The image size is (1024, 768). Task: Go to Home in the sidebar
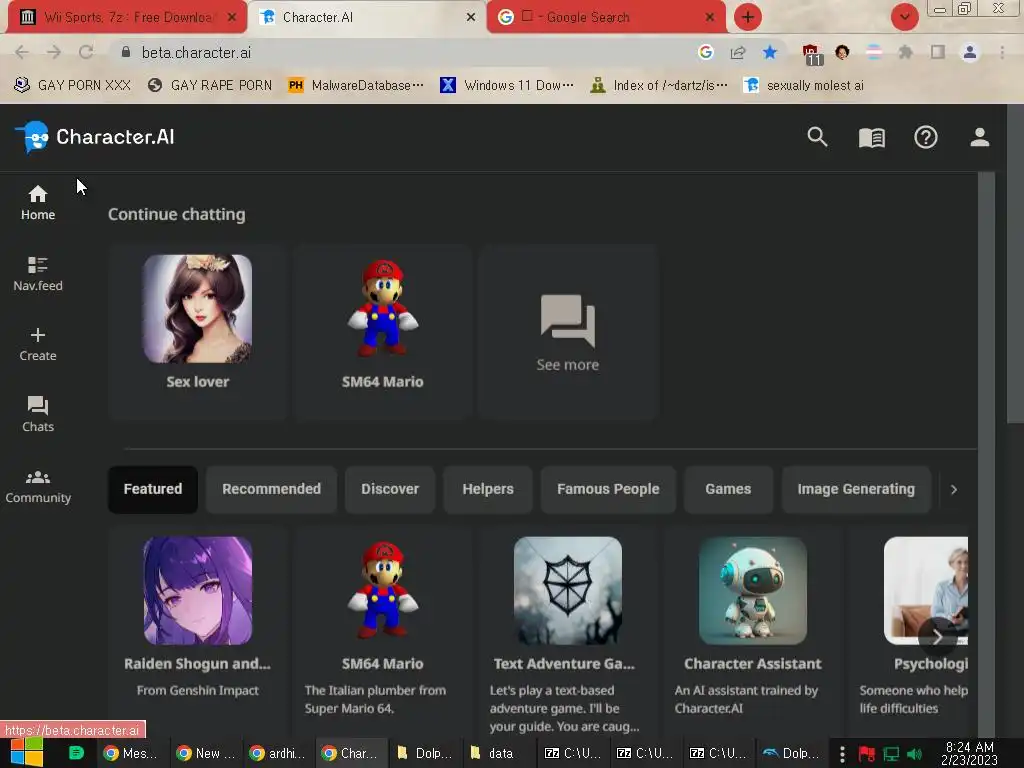click(38, 203)
